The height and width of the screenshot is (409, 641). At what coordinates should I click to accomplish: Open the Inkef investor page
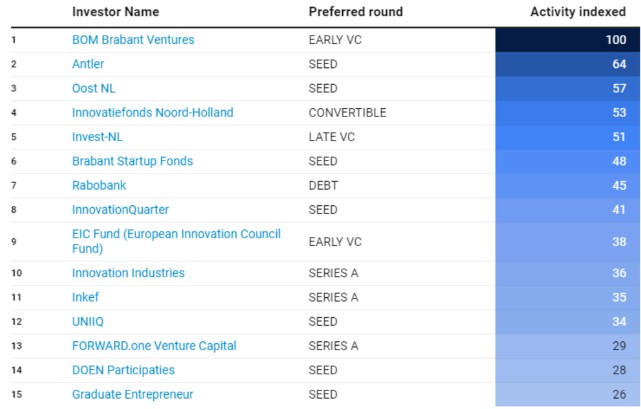coord(86,297)
